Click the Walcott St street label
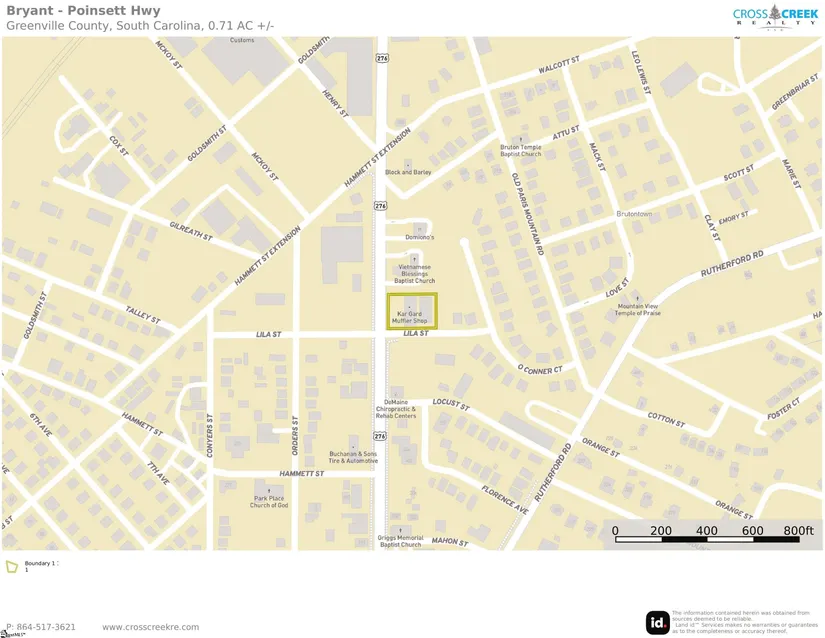825x638 pixels. click(559, 67)
